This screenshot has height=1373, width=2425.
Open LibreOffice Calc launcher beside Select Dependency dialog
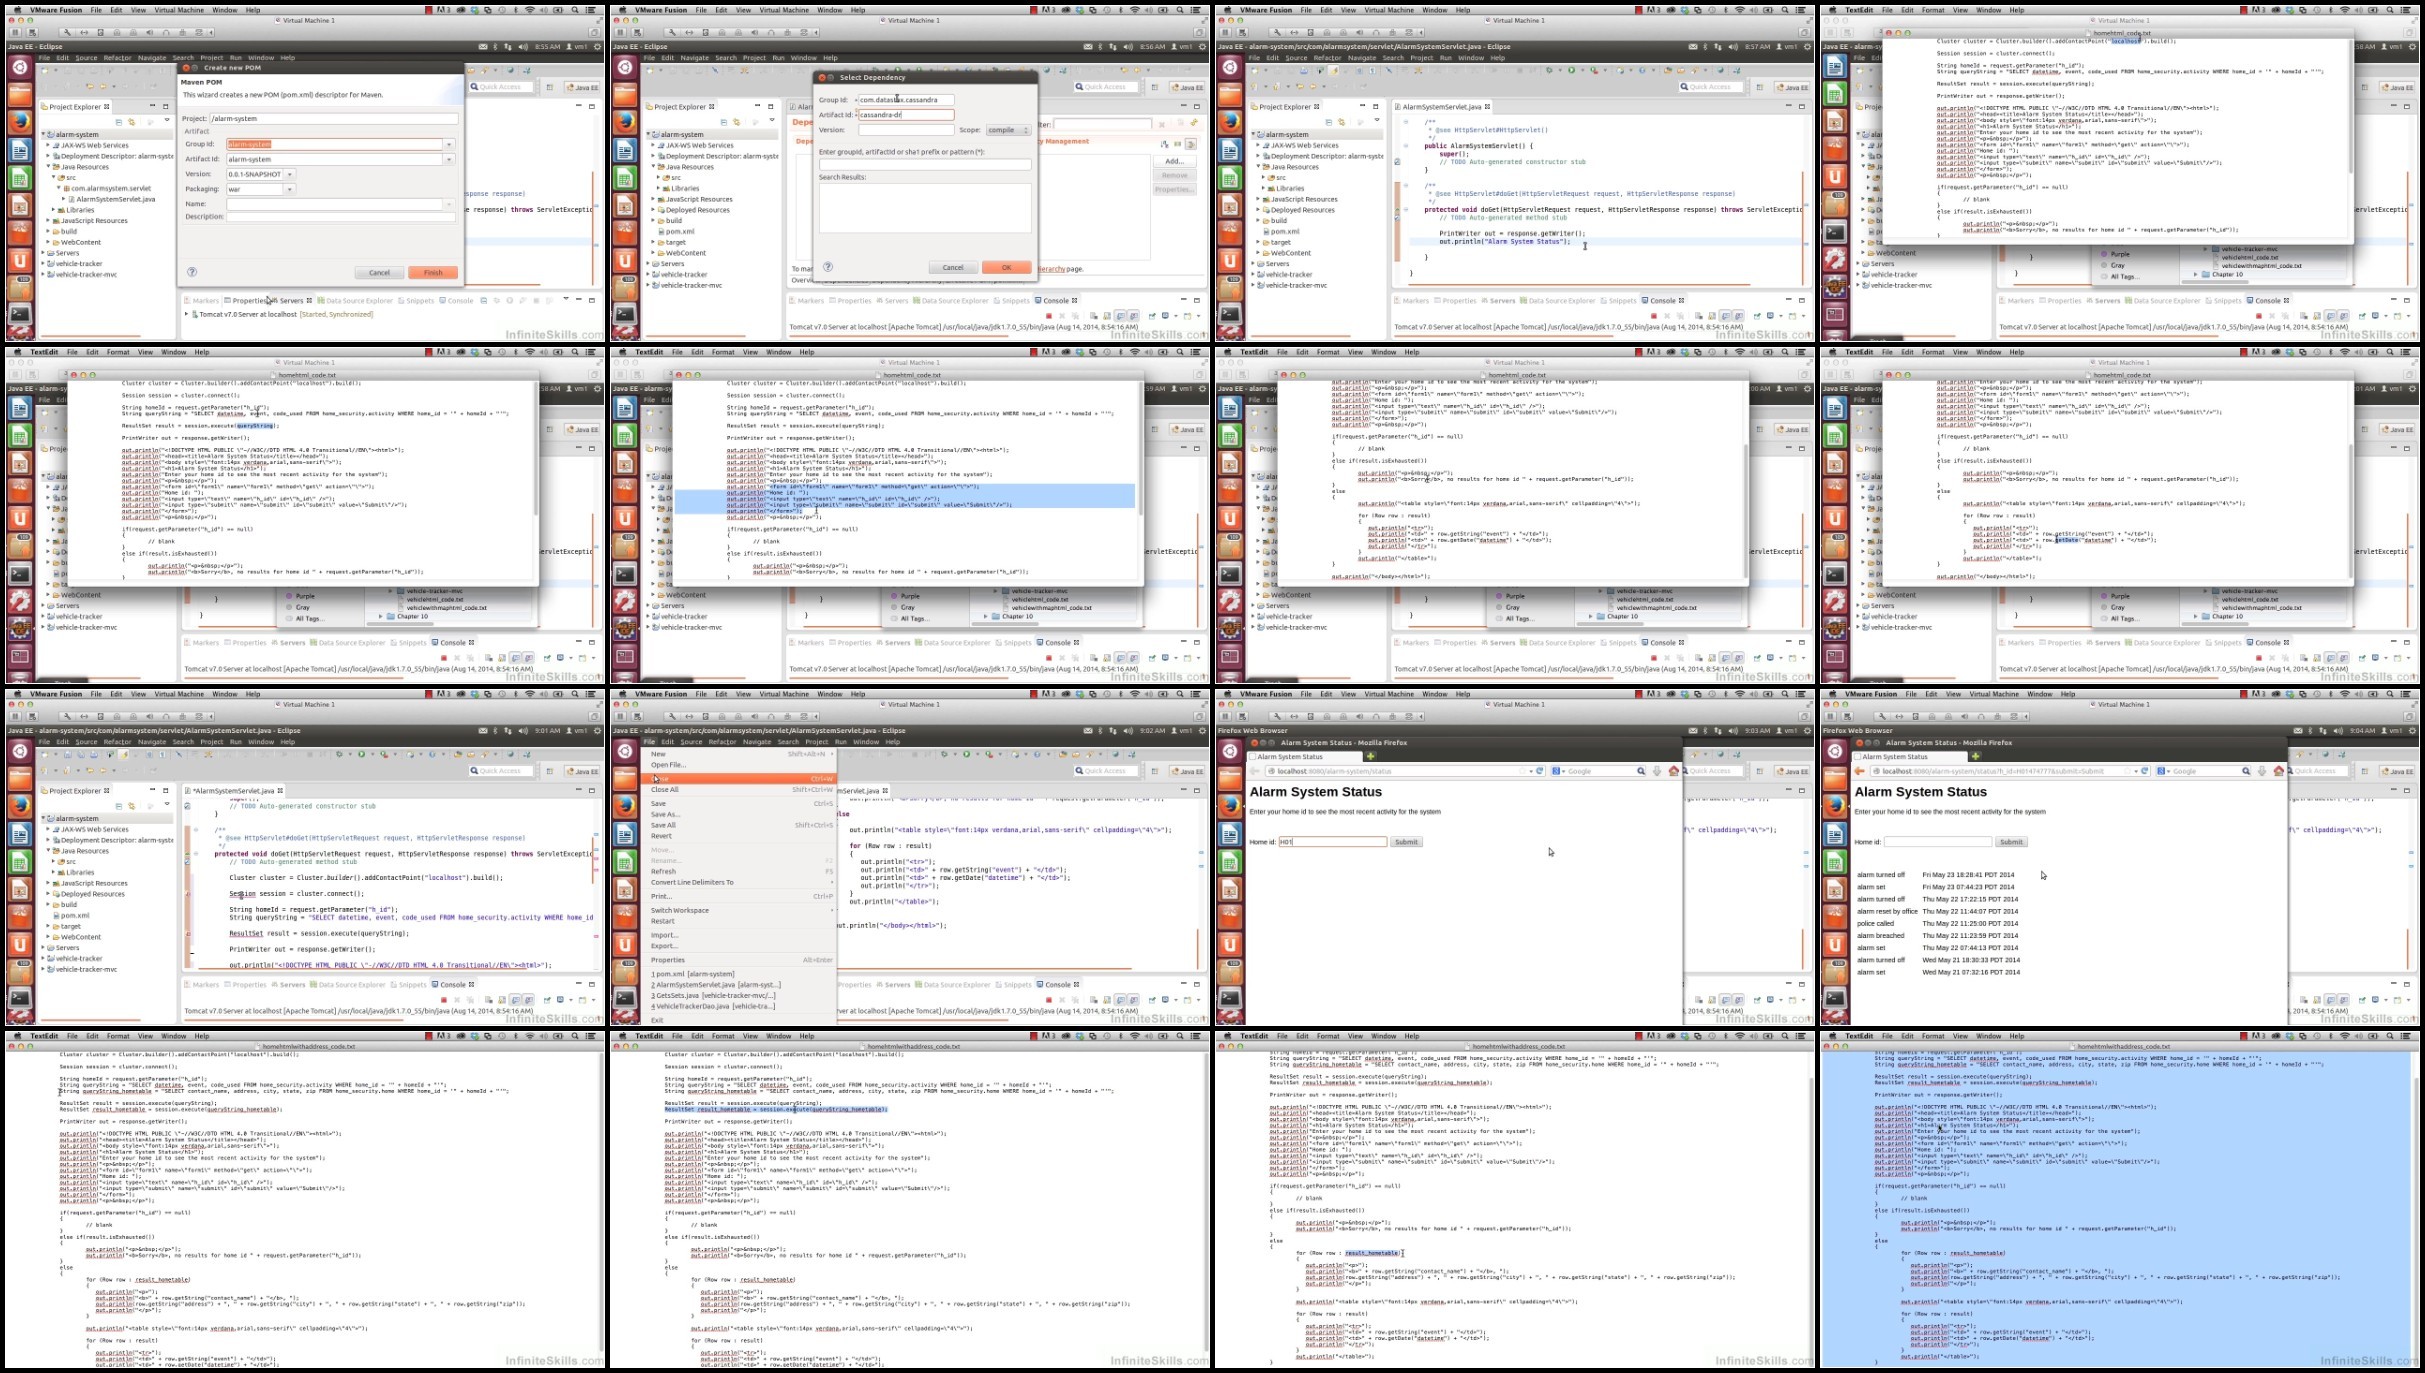tap(625, 178)
